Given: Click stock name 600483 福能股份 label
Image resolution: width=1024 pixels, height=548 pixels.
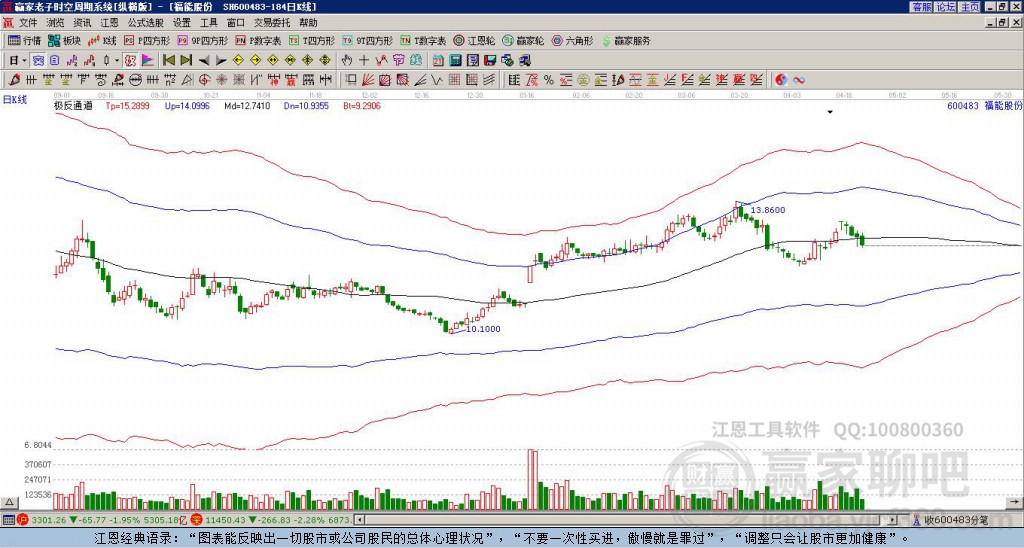Looking at the screenshot, I should [984, 105].
